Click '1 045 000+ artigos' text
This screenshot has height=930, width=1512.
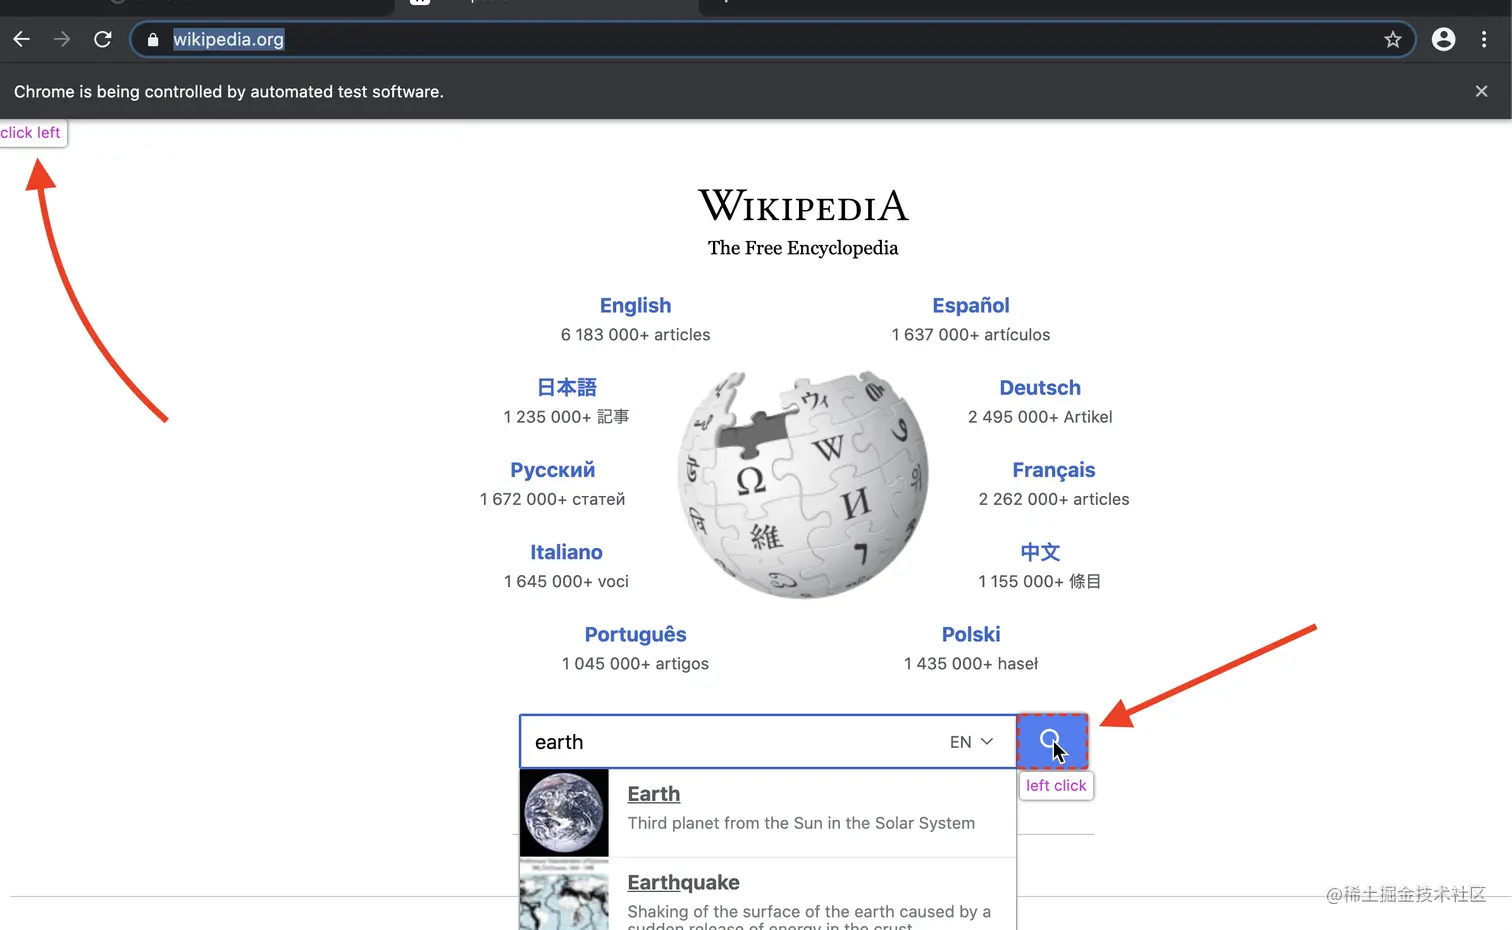click(x=635, y=664)
